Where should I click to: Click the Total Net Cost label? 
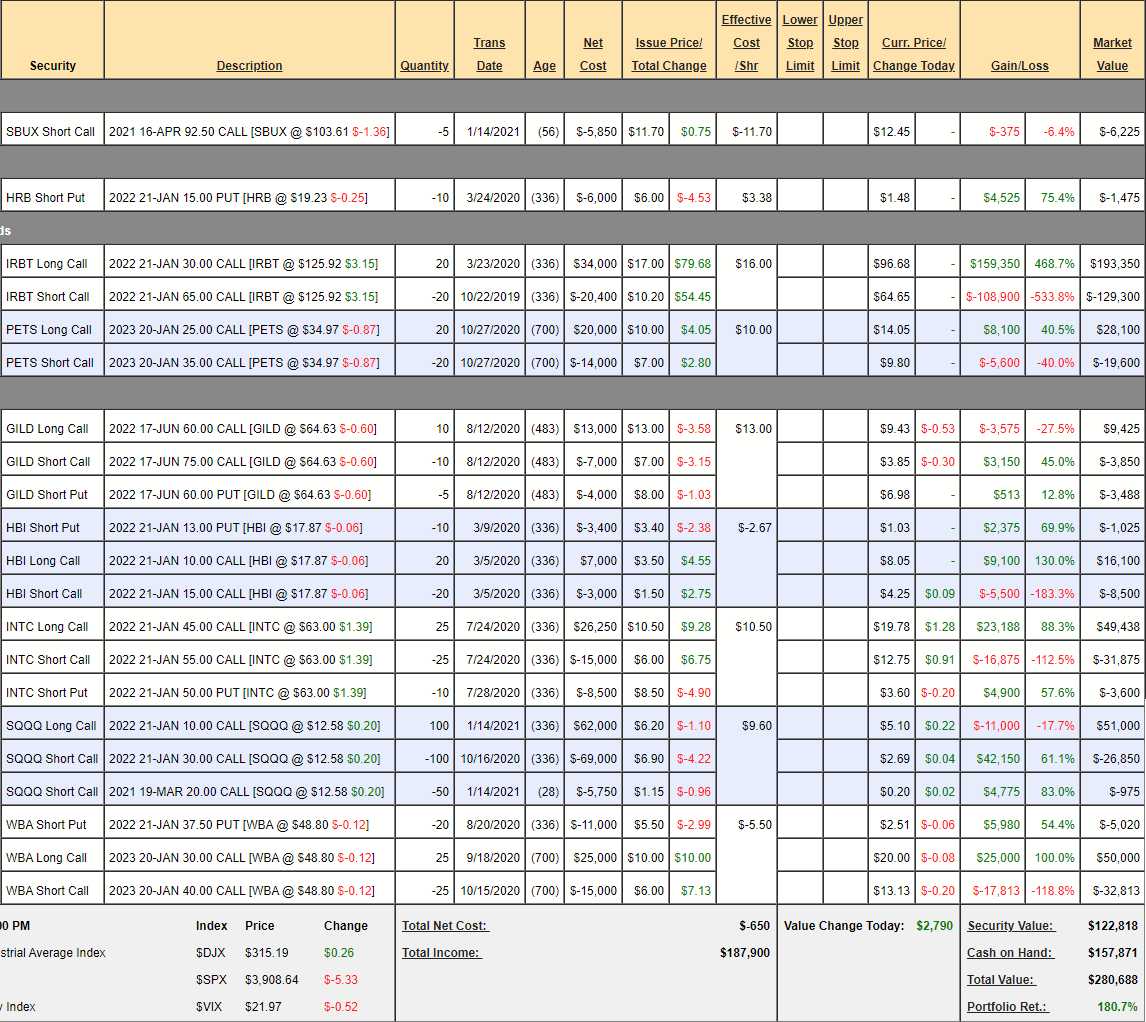click(x=445, y=926)
